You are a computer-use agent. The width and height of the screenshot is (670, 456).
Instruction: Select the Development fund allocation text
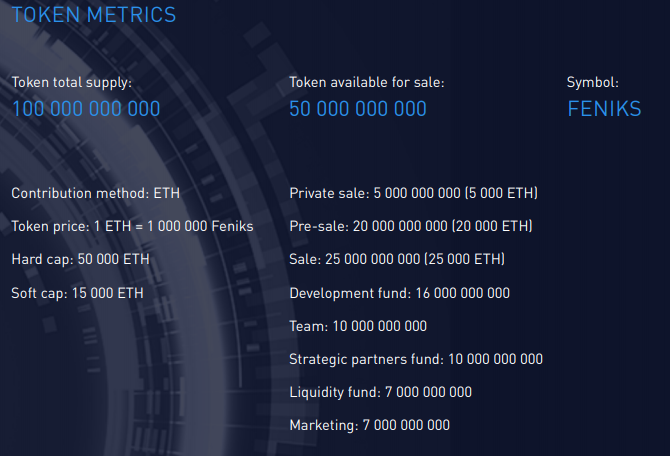pyautogui.click(x=399, y=293)
